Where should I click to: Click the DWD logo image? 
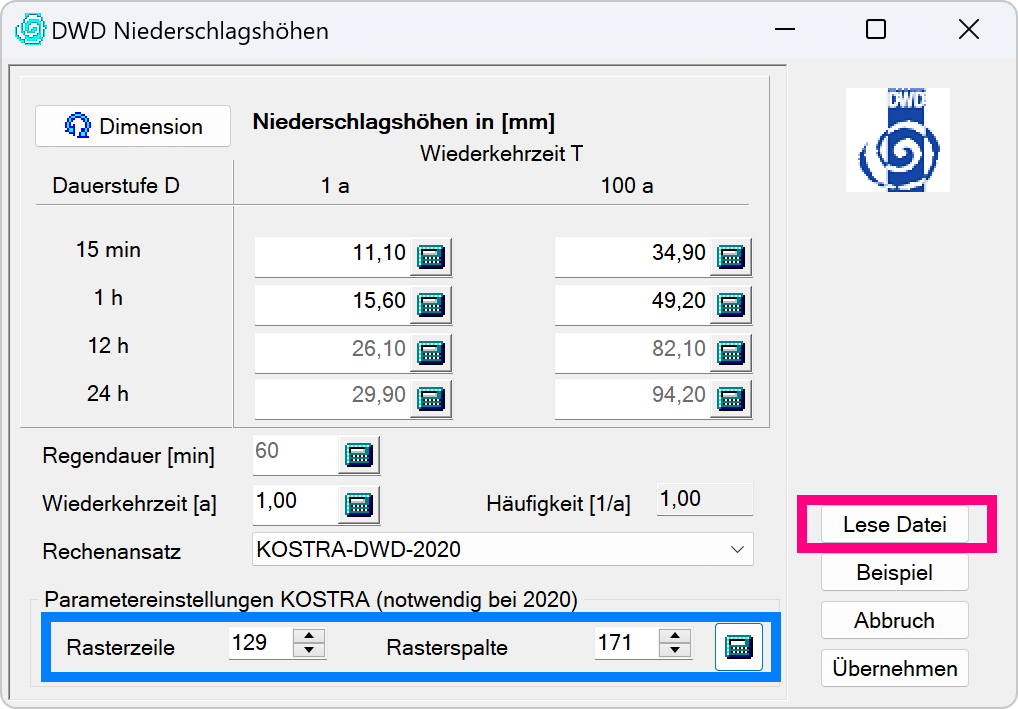[x=897, y=140]
